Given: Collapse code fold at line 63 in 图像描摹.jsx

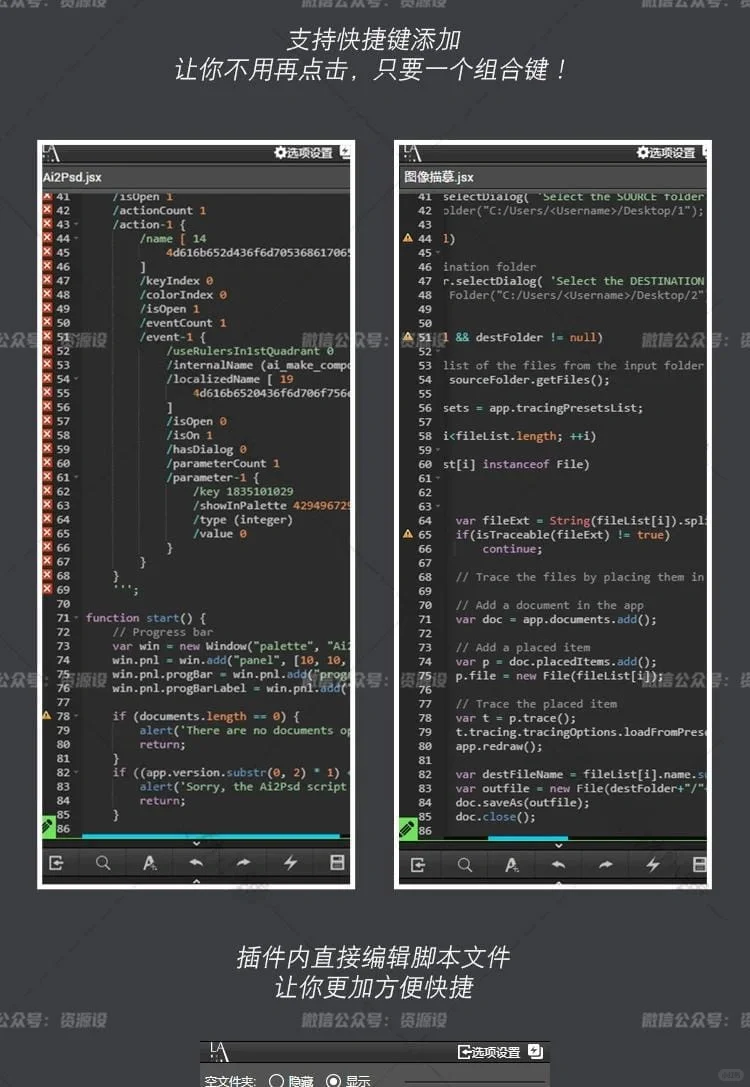Looking at the screenshot, I should click(x=437, y=506).
